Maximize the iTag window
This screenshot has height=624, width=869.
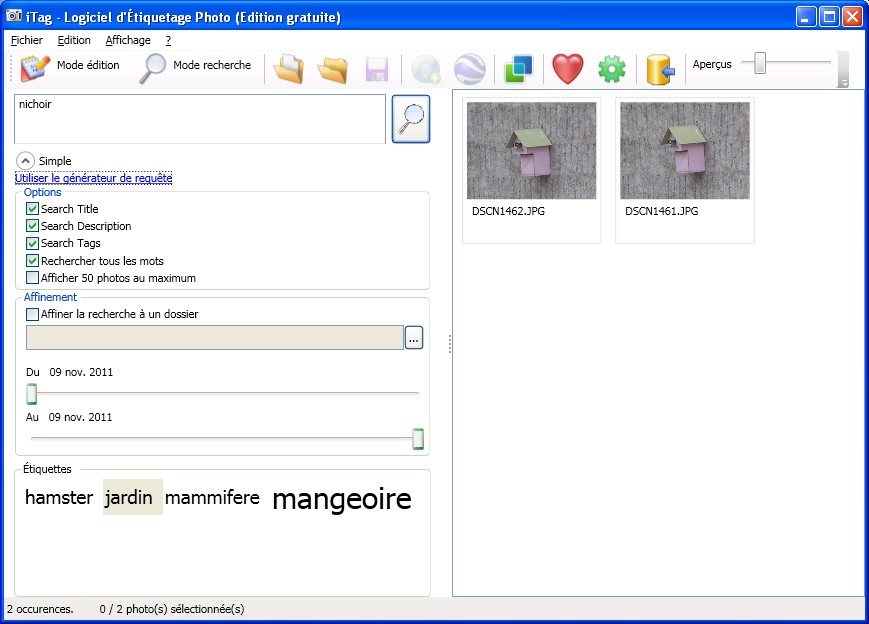[x=829, y=17]
